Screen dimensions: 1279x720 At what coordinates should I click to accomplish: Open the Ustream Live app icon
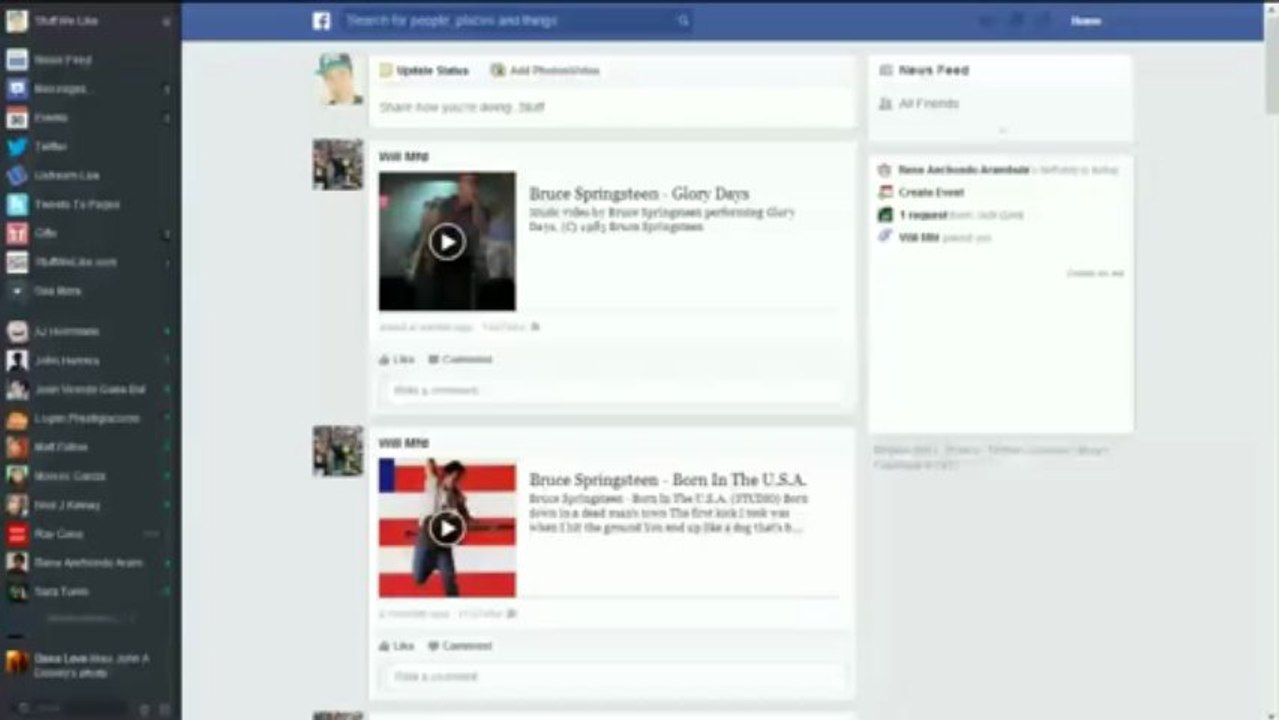coord(16,176)
